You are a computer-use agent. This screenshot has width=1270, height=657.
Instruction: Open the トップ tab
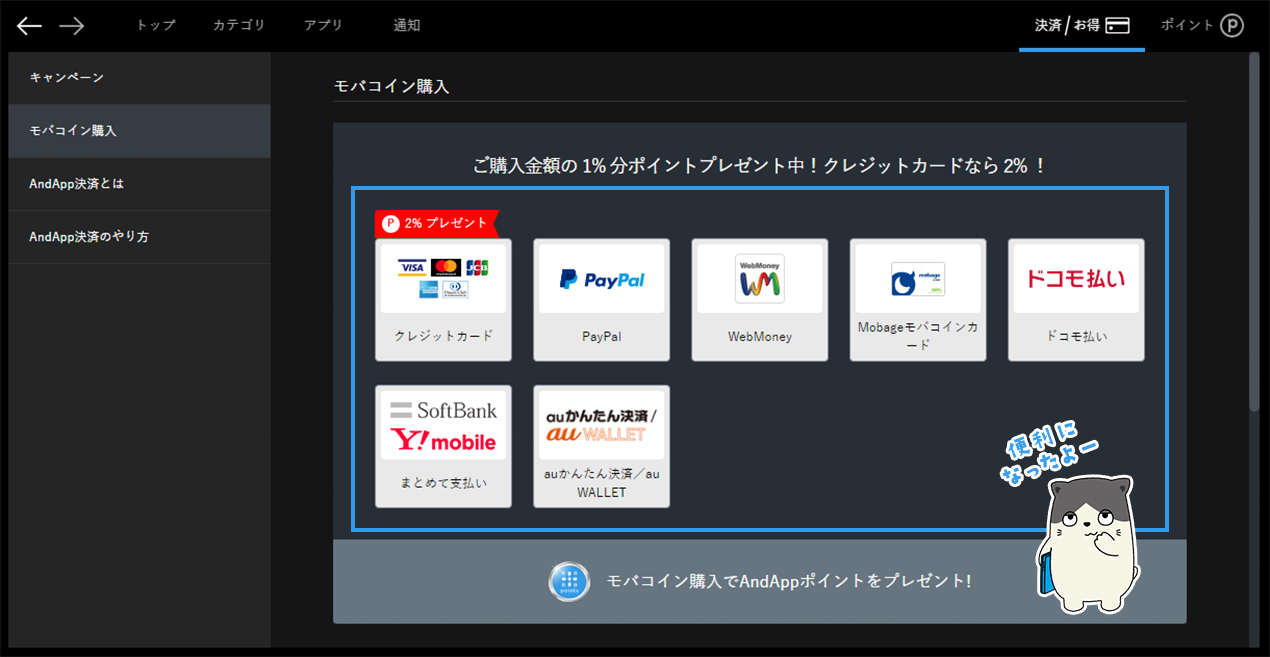point(155,26)
